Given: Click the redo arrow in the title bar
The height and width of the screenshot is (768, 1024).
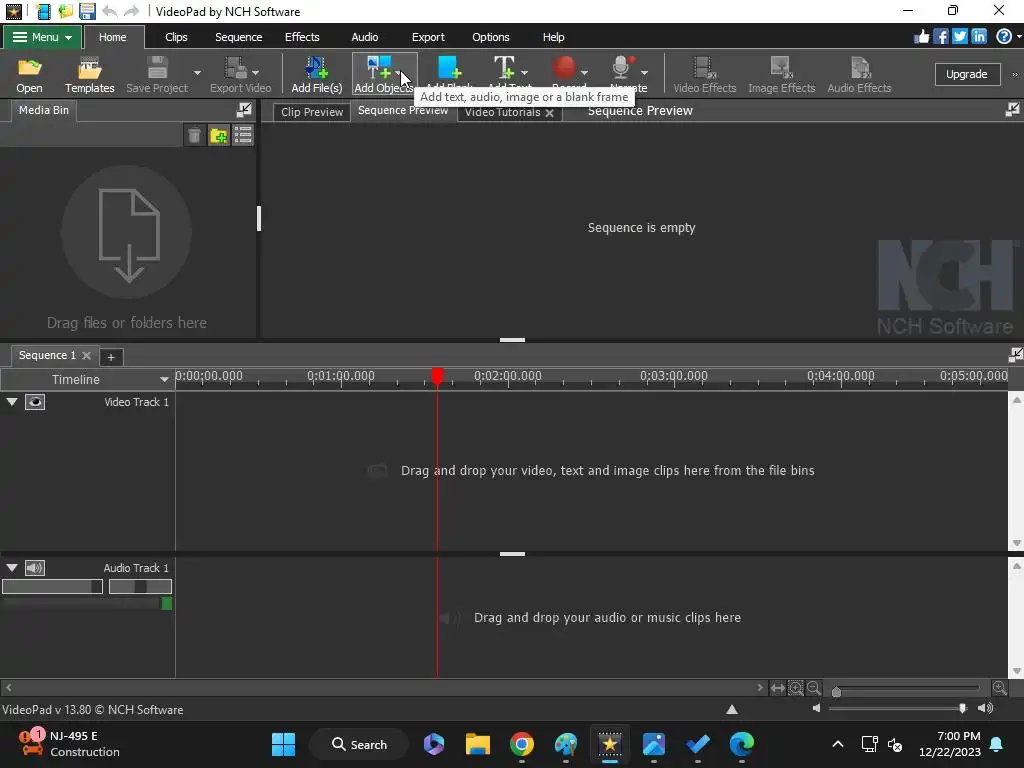Looking at the screenshot, I should 131,11.
